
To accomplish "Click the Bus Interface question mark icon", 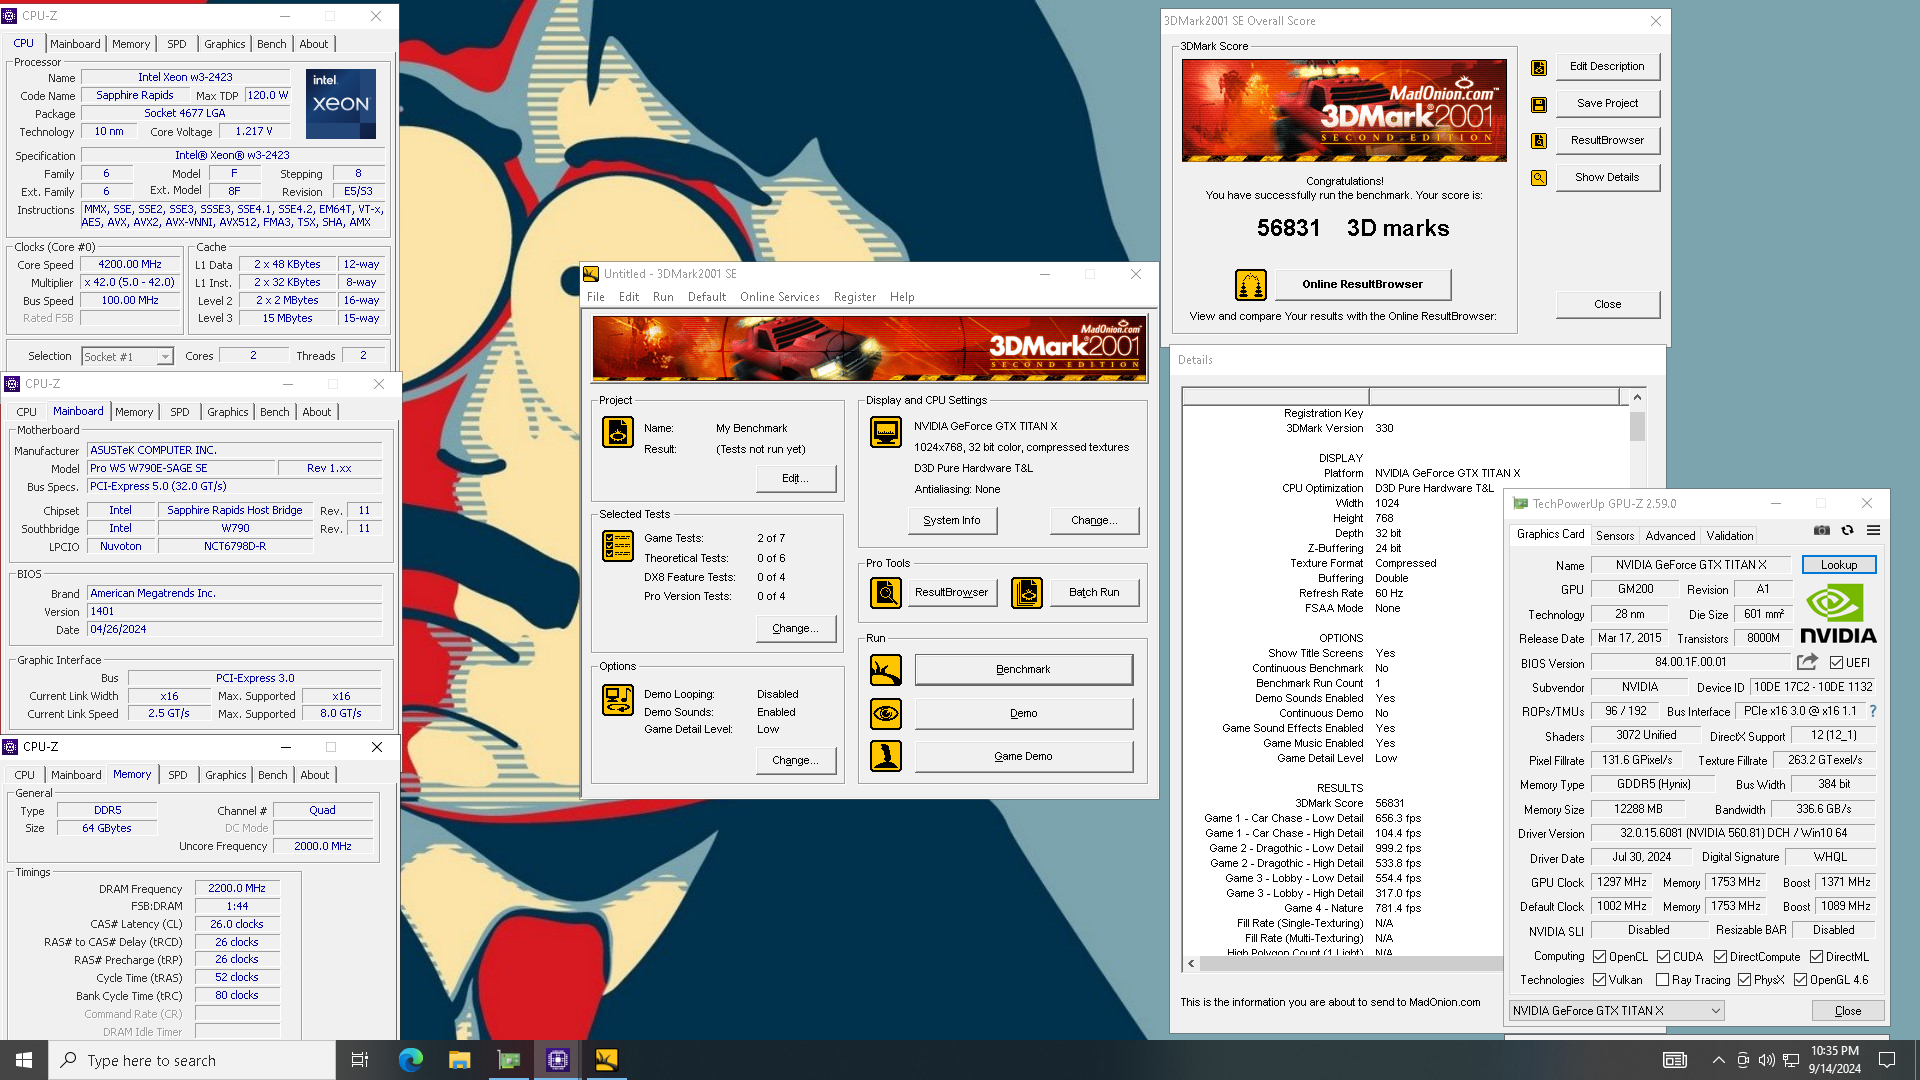I will point(1873,711).
